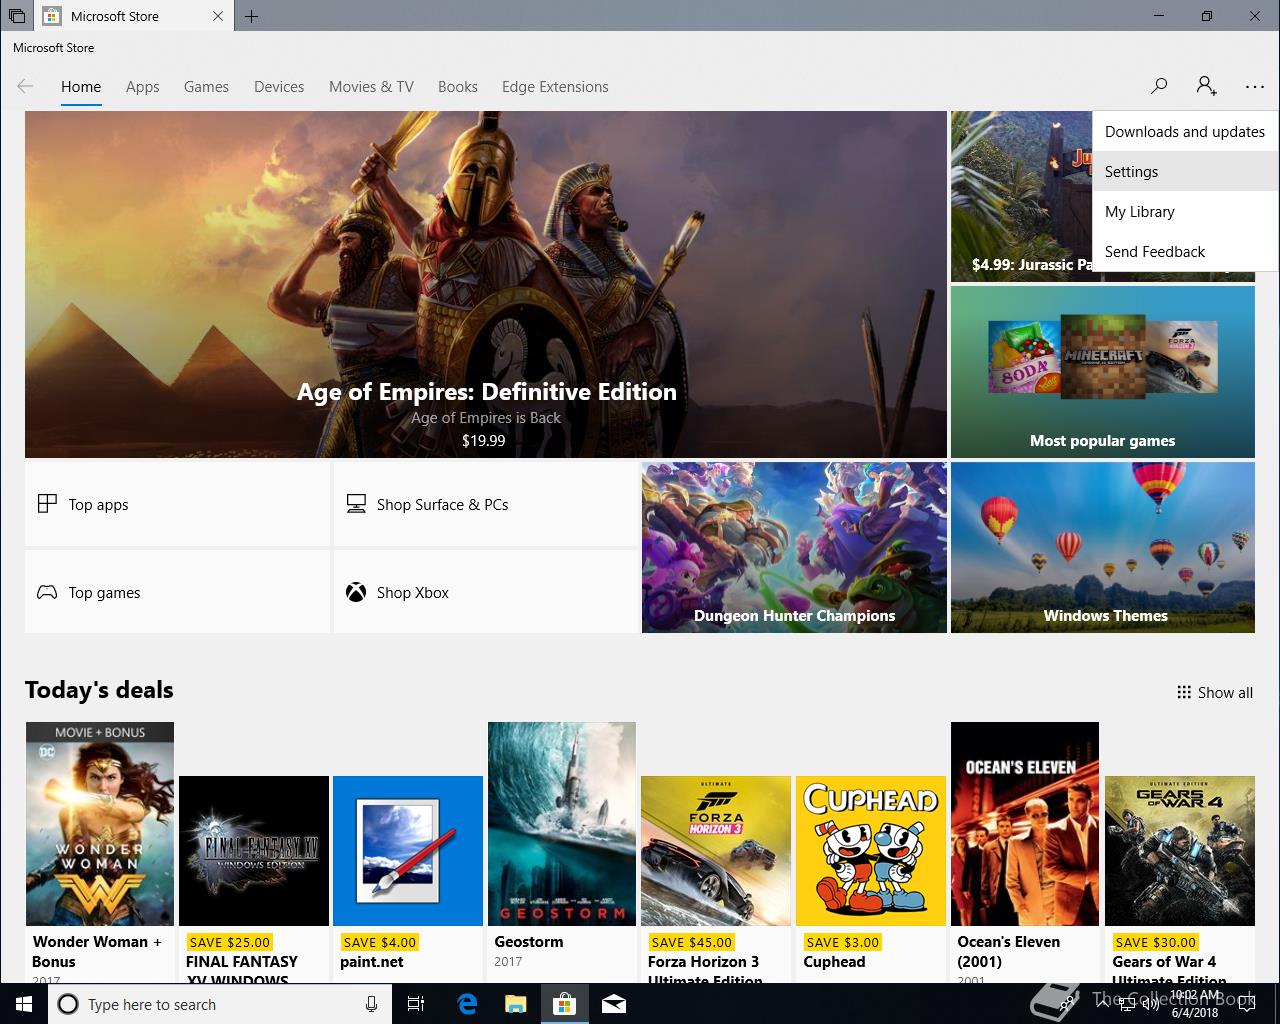Image resolution: width=1280 pixels, height=1024 pixels.
Task: Open Gears of War 4 deal
Action: [1180, 878]
